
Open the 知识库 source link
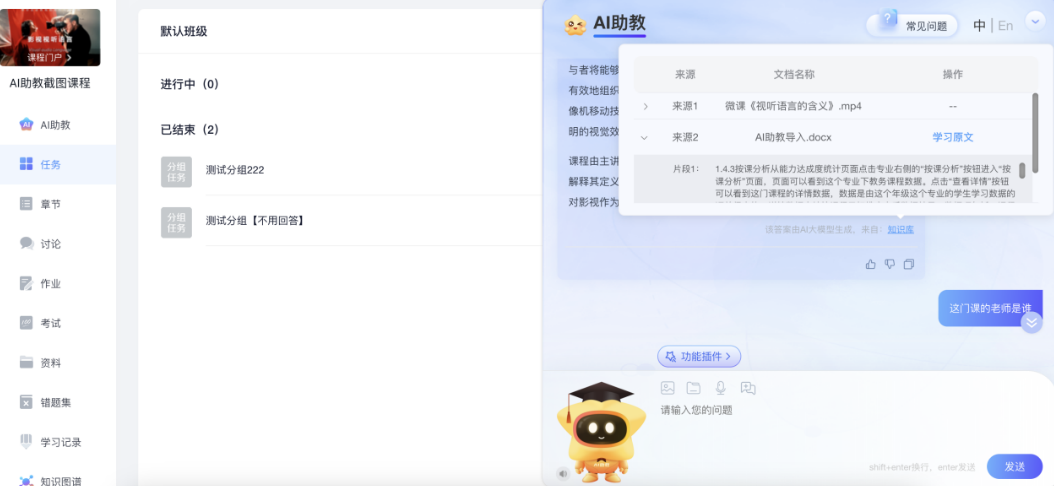tap(900, 229)
